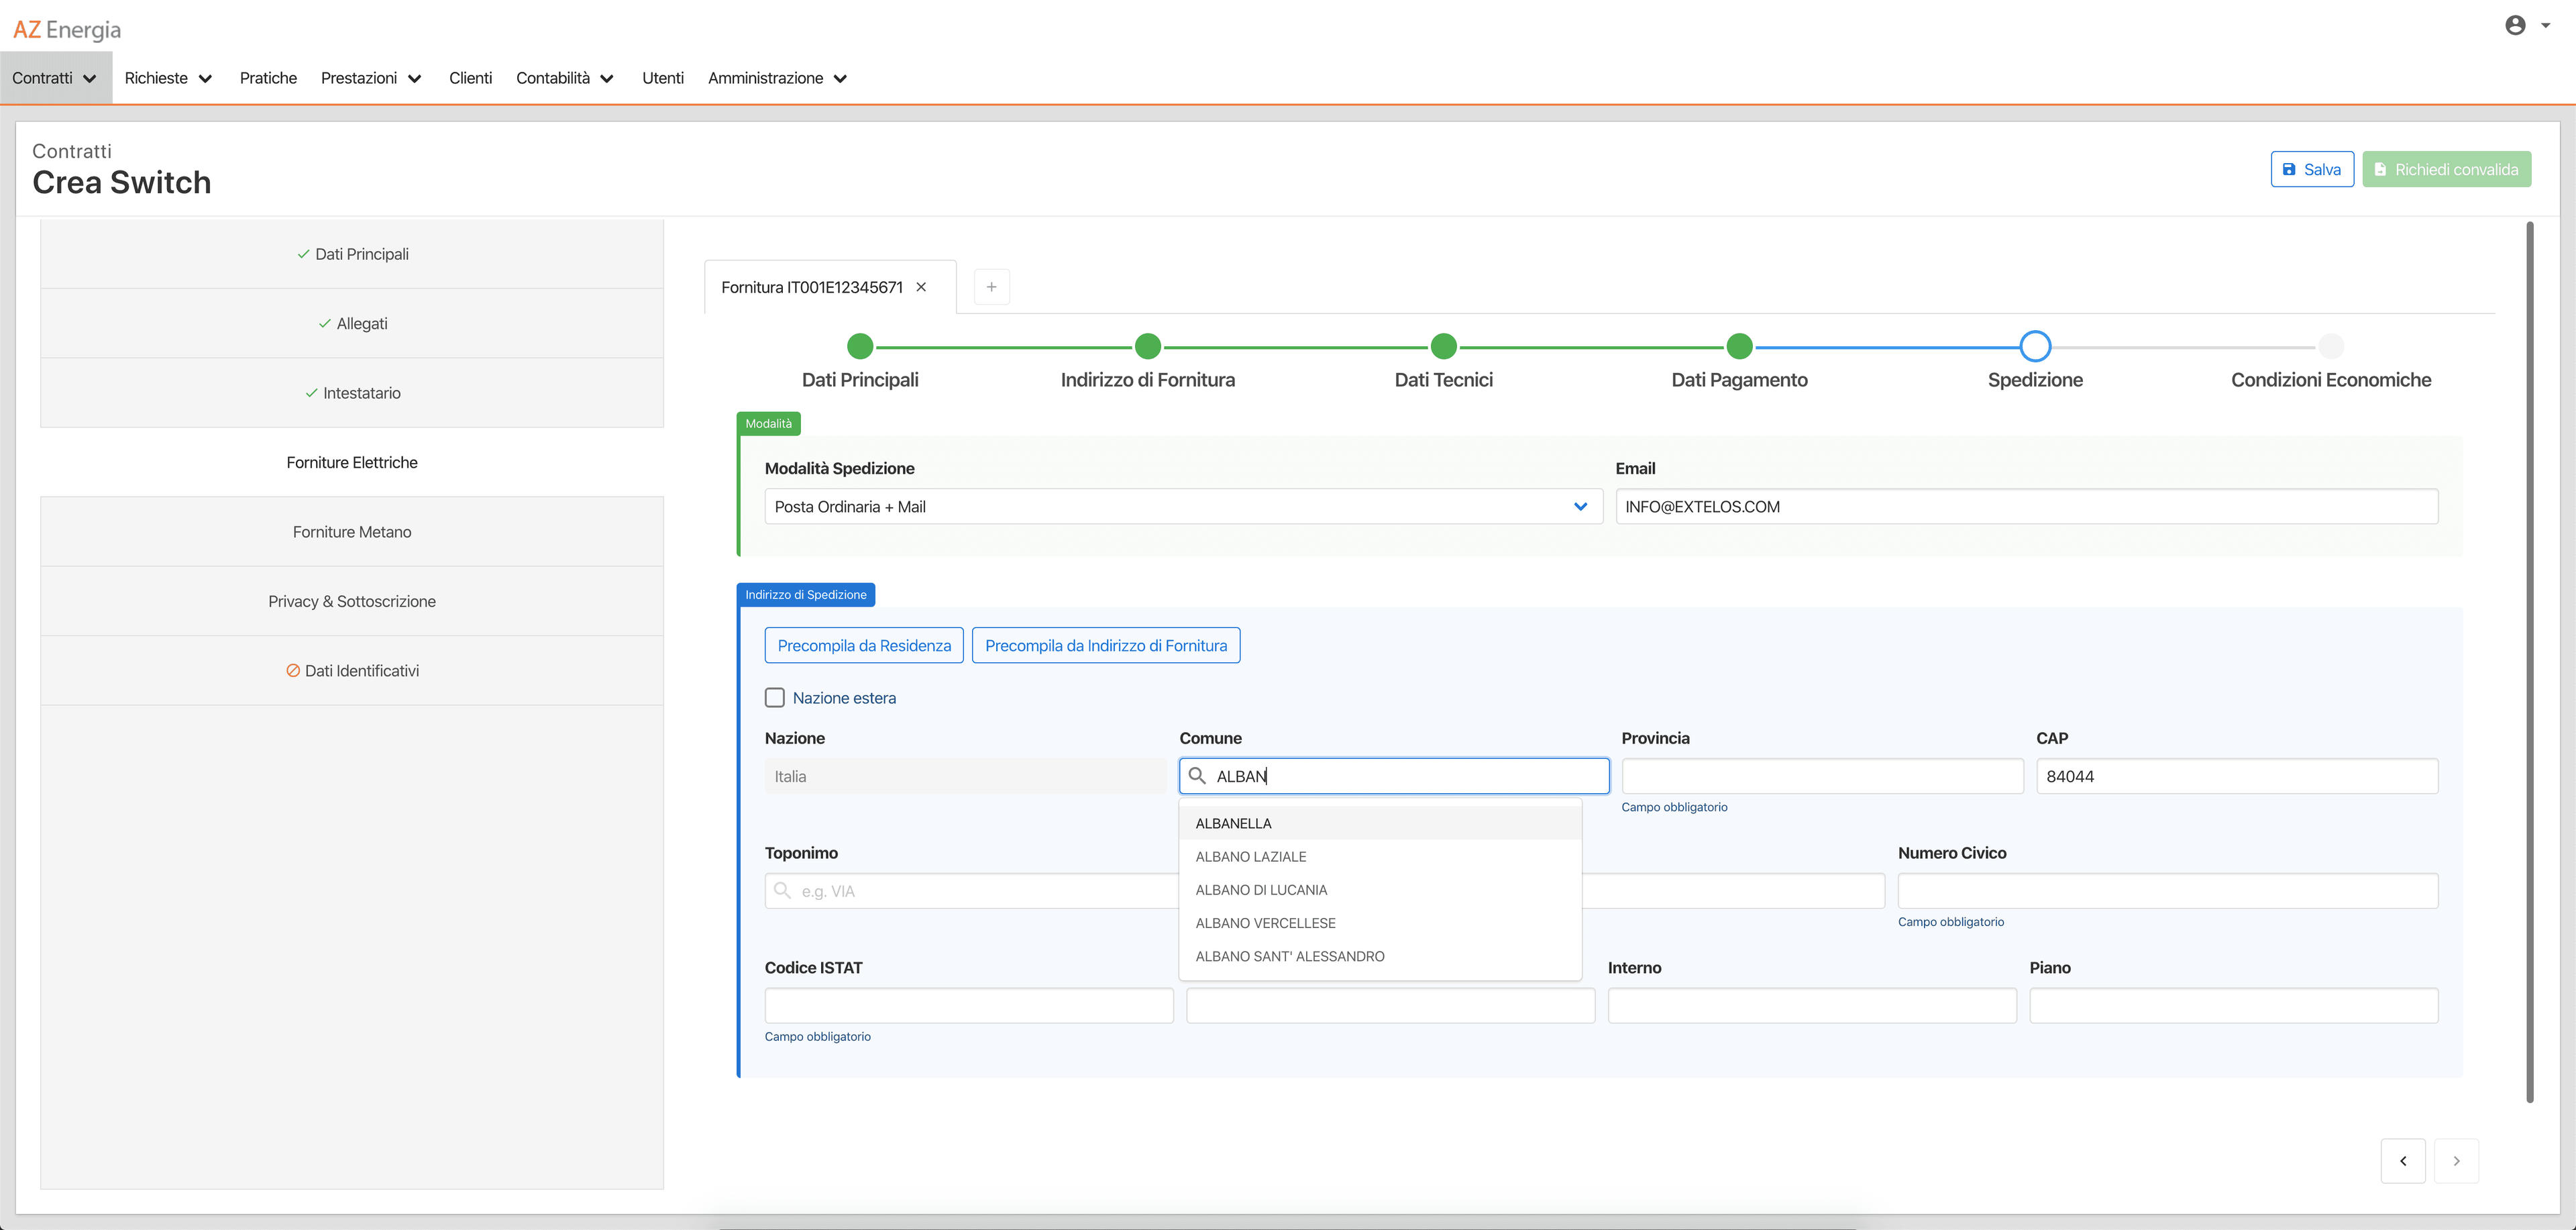This screenshot has width=2576, height=1230.
Task: Click the Piano input field
Action: (x=2234, y=1006)
